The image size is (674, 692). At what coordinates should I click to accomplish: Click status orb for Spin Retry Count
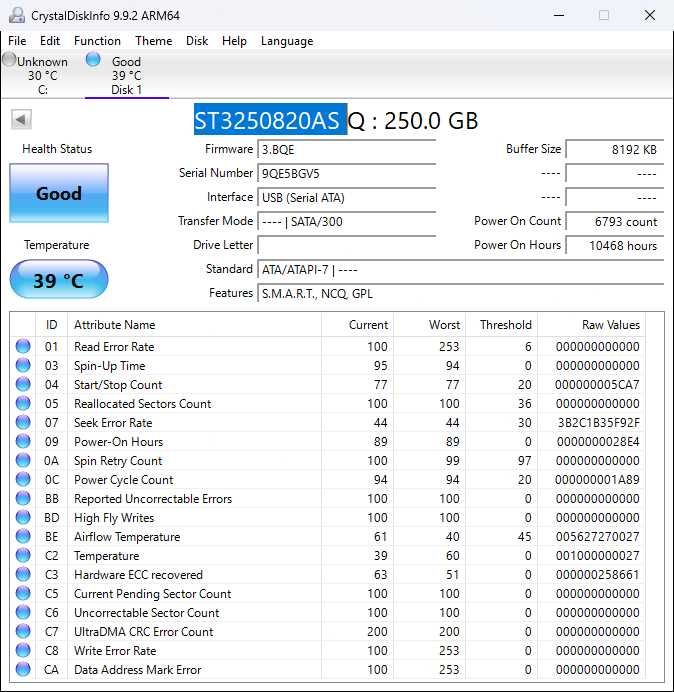[23, 460]
